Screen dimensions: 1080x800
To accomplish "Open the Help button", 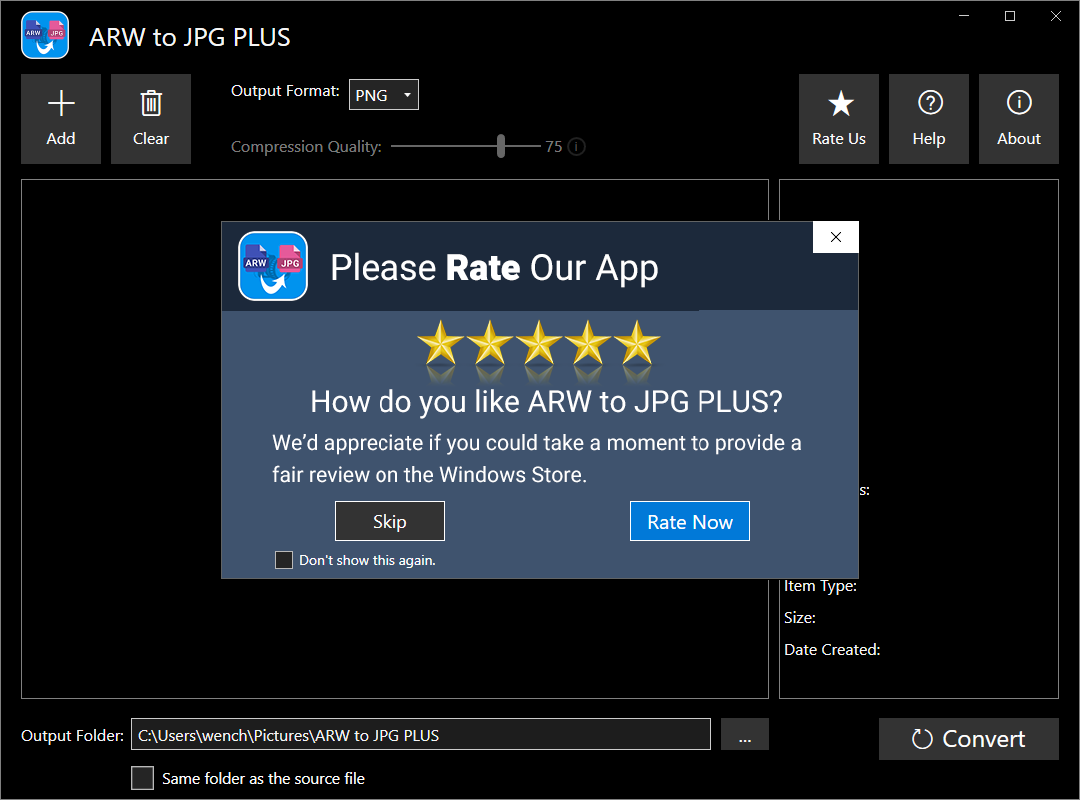I will pyautogui.click(x=928, y=119).
